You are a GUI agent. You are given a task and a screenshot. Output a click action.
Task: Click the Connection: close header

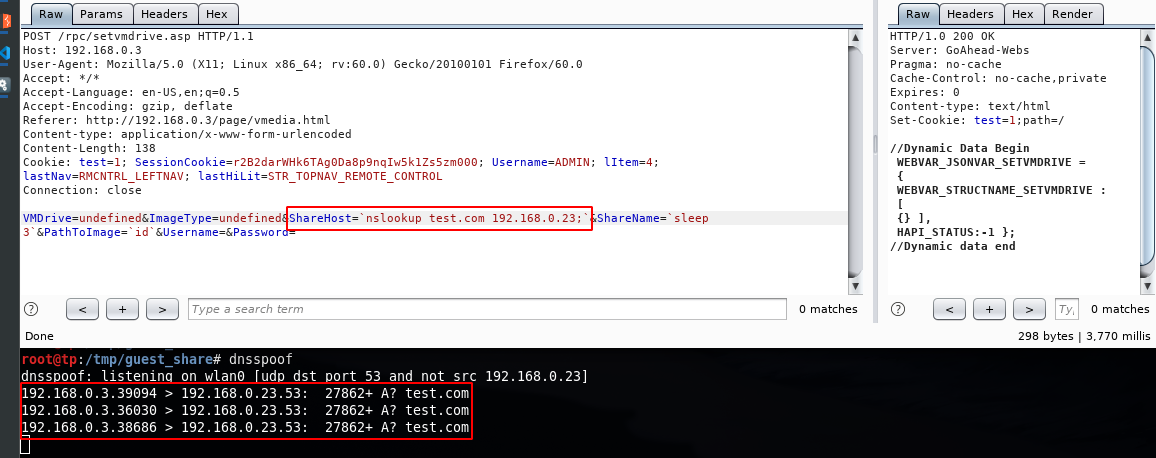click(x=82, y=190)
